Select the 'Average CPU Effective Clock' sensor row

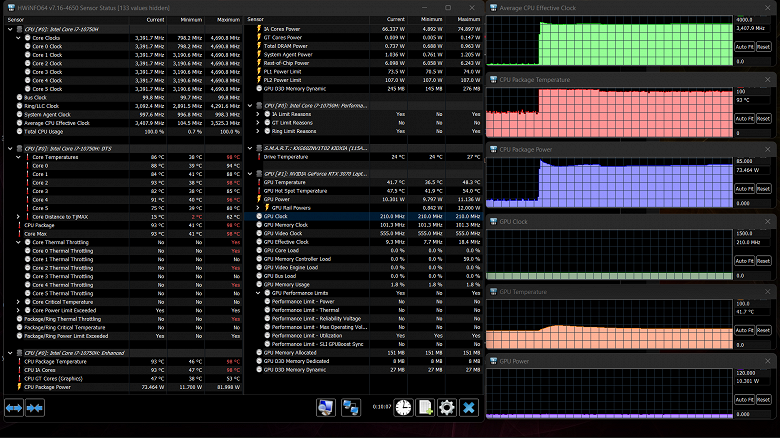123,123
